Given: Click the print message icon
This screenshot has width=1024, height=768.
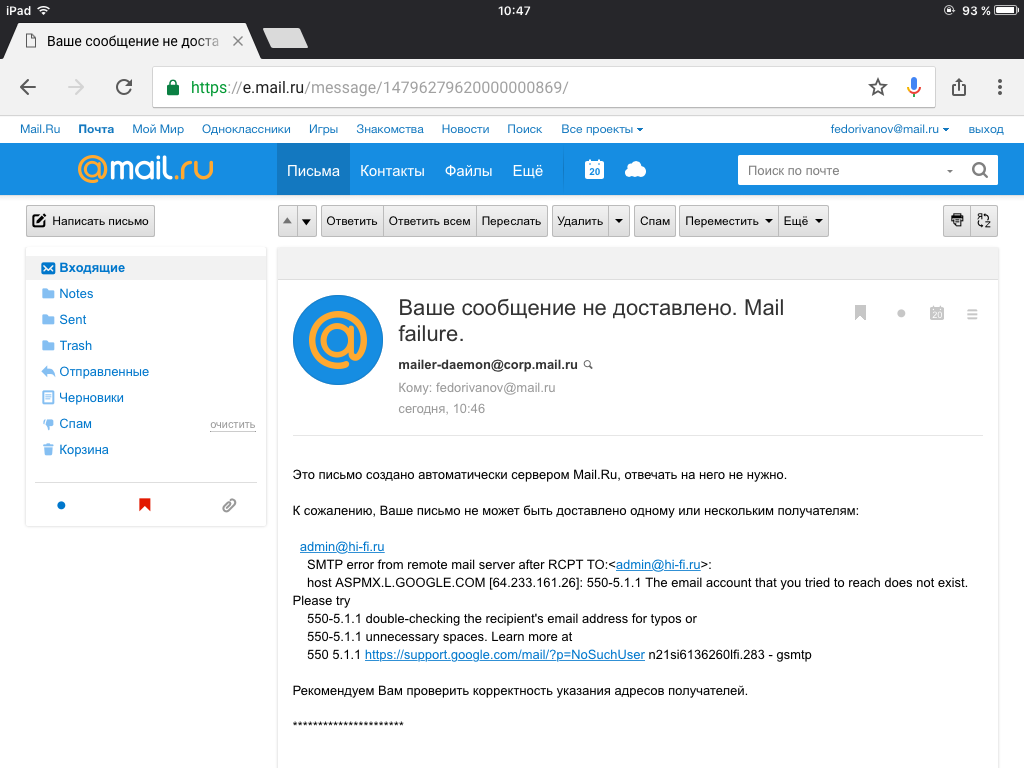Looking at the screenshot, I should [x=957, y=221].
